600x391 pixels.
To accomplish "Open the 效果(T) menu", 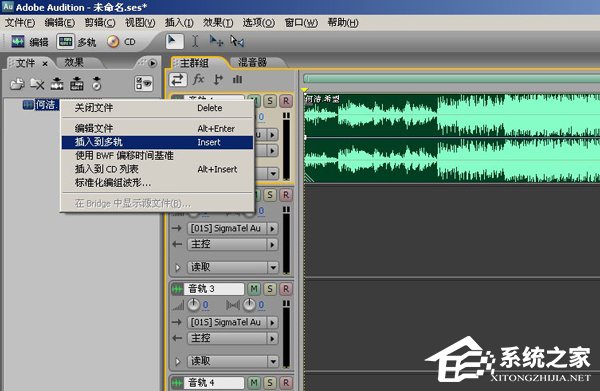I will pos(218,23).
